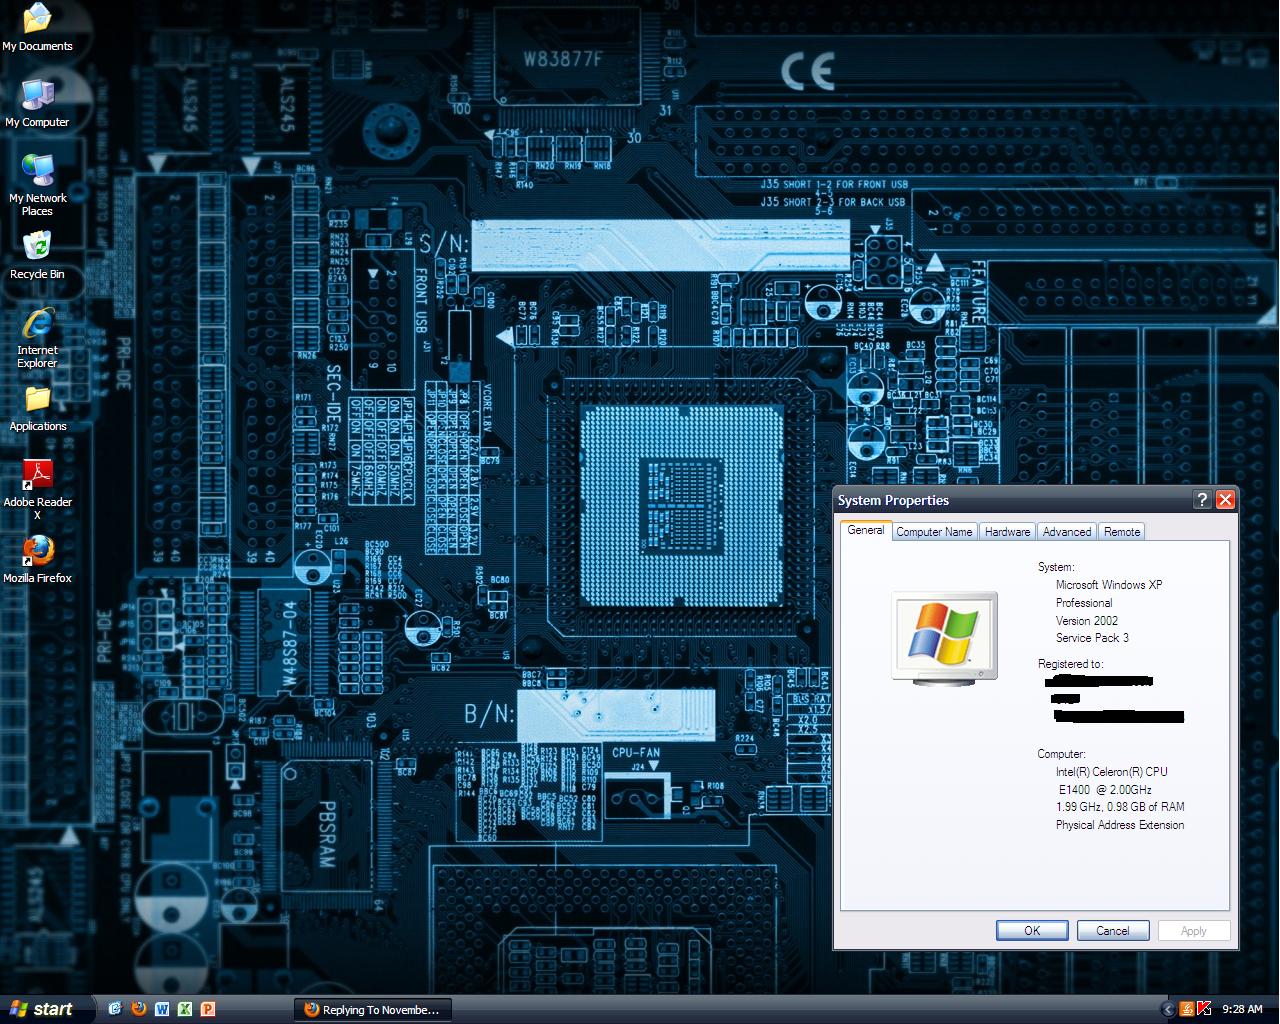Click the Java update tray icon
1280x1024 pixels.
(1187, 1009)
